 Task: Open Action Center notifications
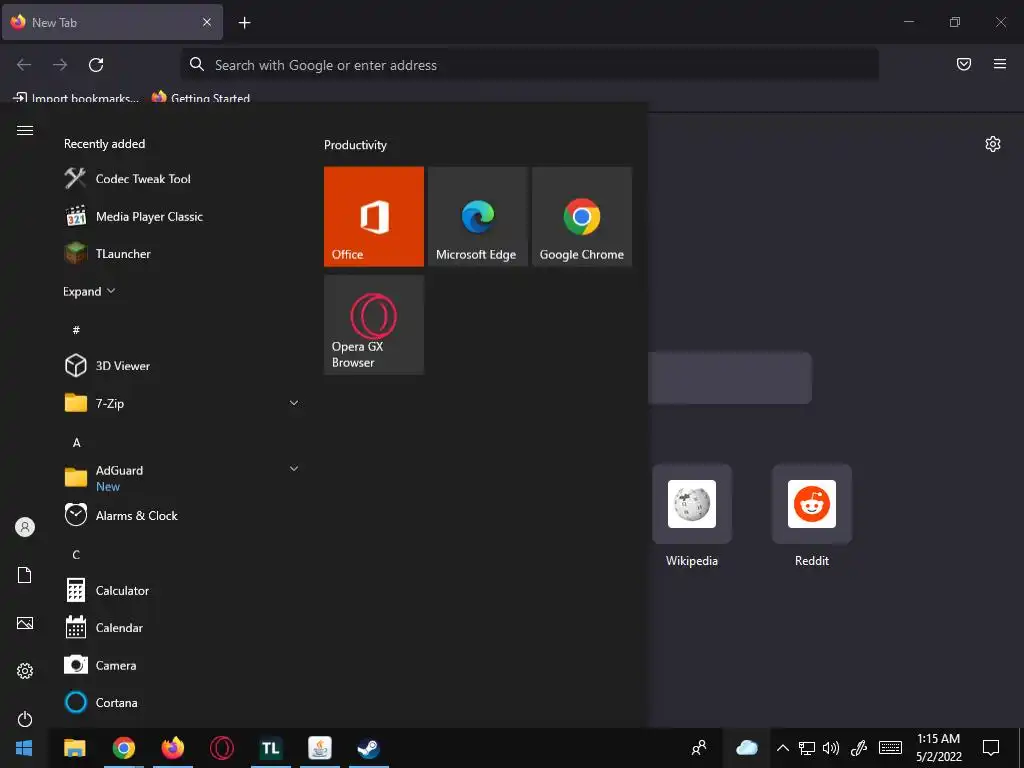991,748
